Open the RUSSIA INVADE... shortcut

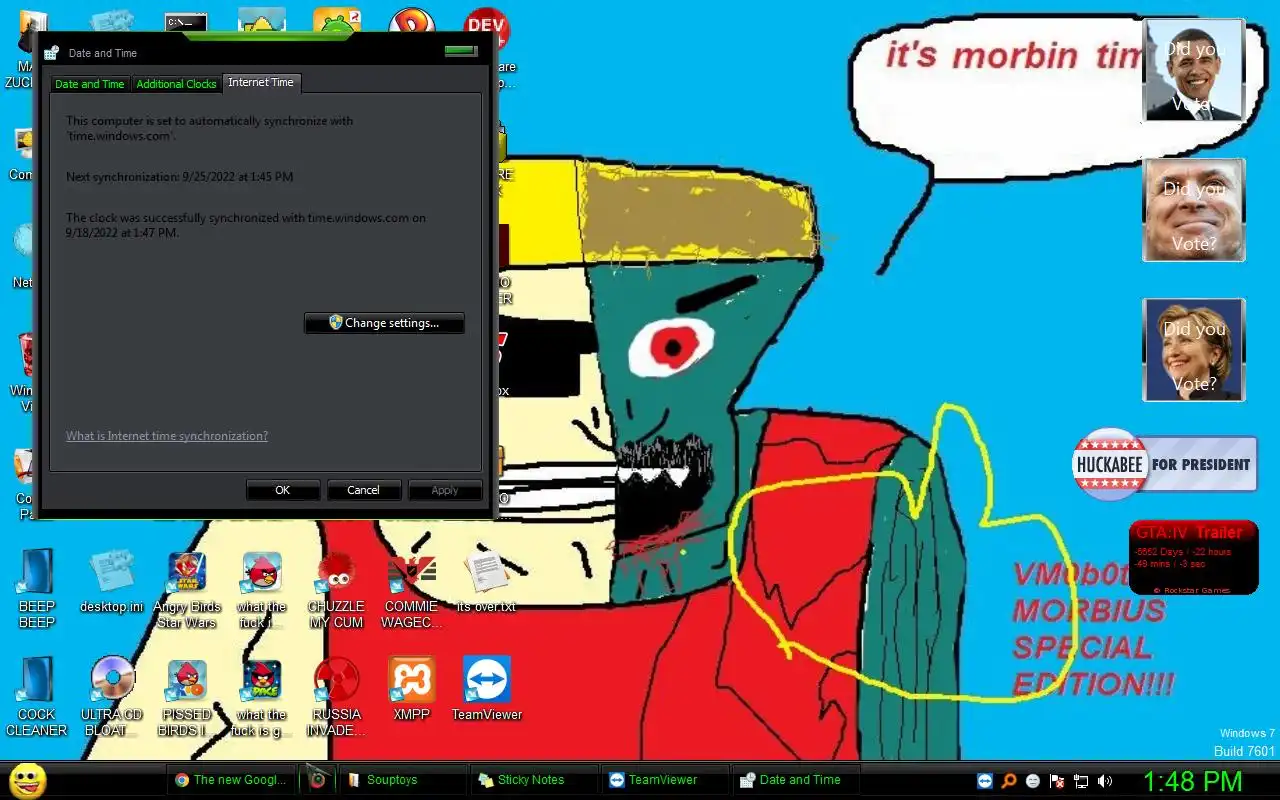(x=336, y=697)
